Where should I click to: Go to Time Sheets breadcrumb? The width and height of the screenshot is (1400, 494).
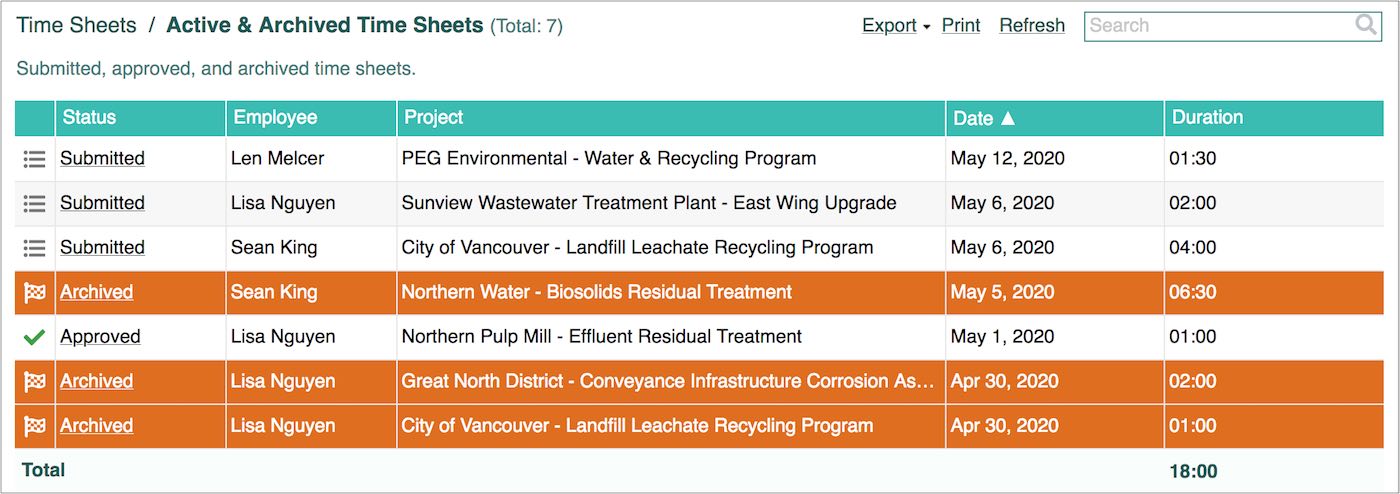(76, 26)
